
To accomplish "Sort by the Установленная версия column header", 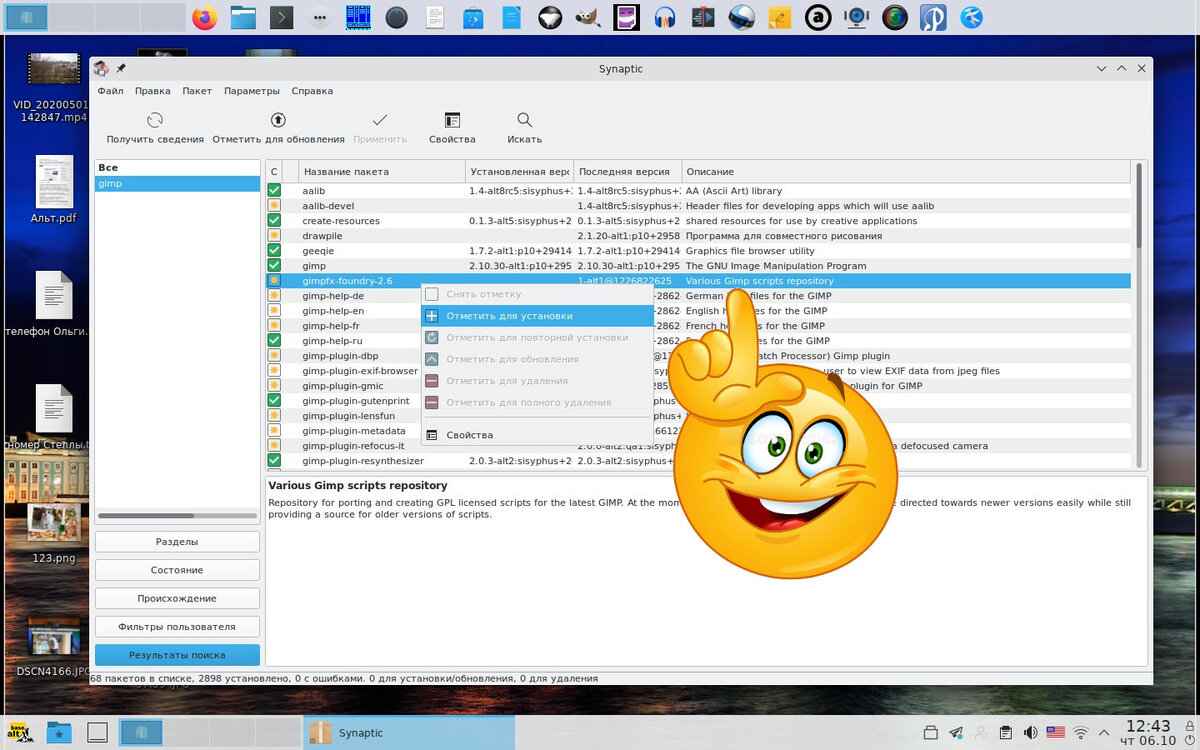I will click(x=519, y=172).
